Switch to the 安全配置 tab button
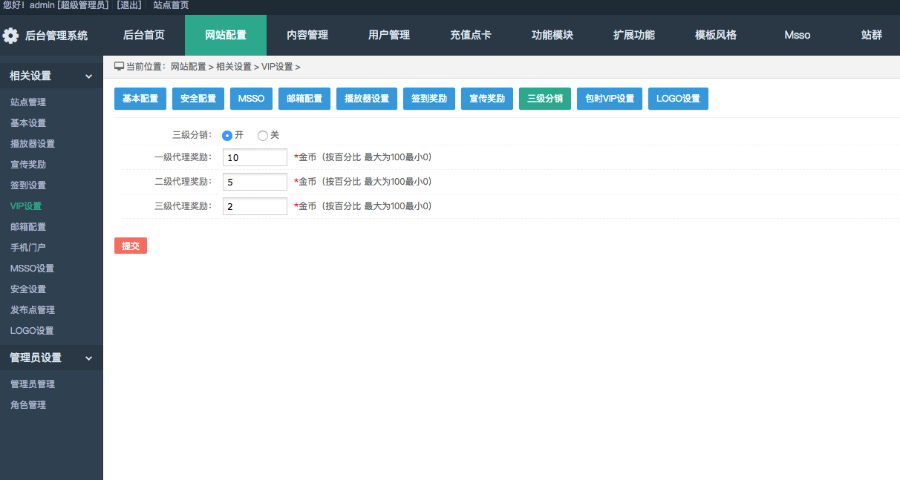This screenshot has width=900, height=480. [x=198, y=99]
